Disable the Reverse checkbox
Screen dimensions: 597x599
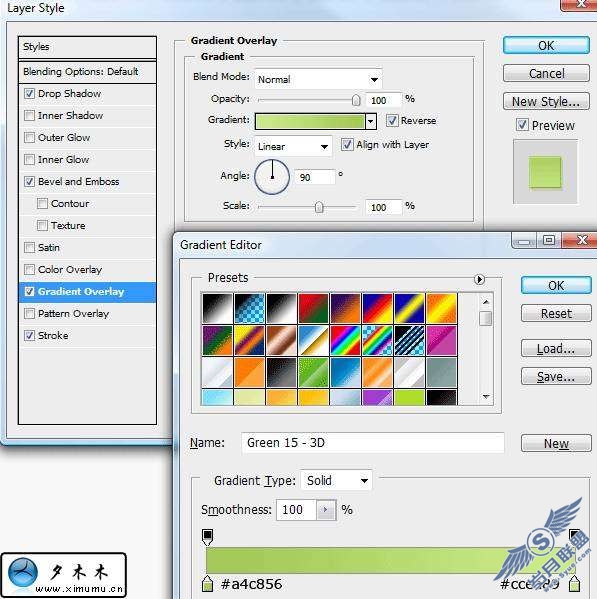tap(392, 120)
